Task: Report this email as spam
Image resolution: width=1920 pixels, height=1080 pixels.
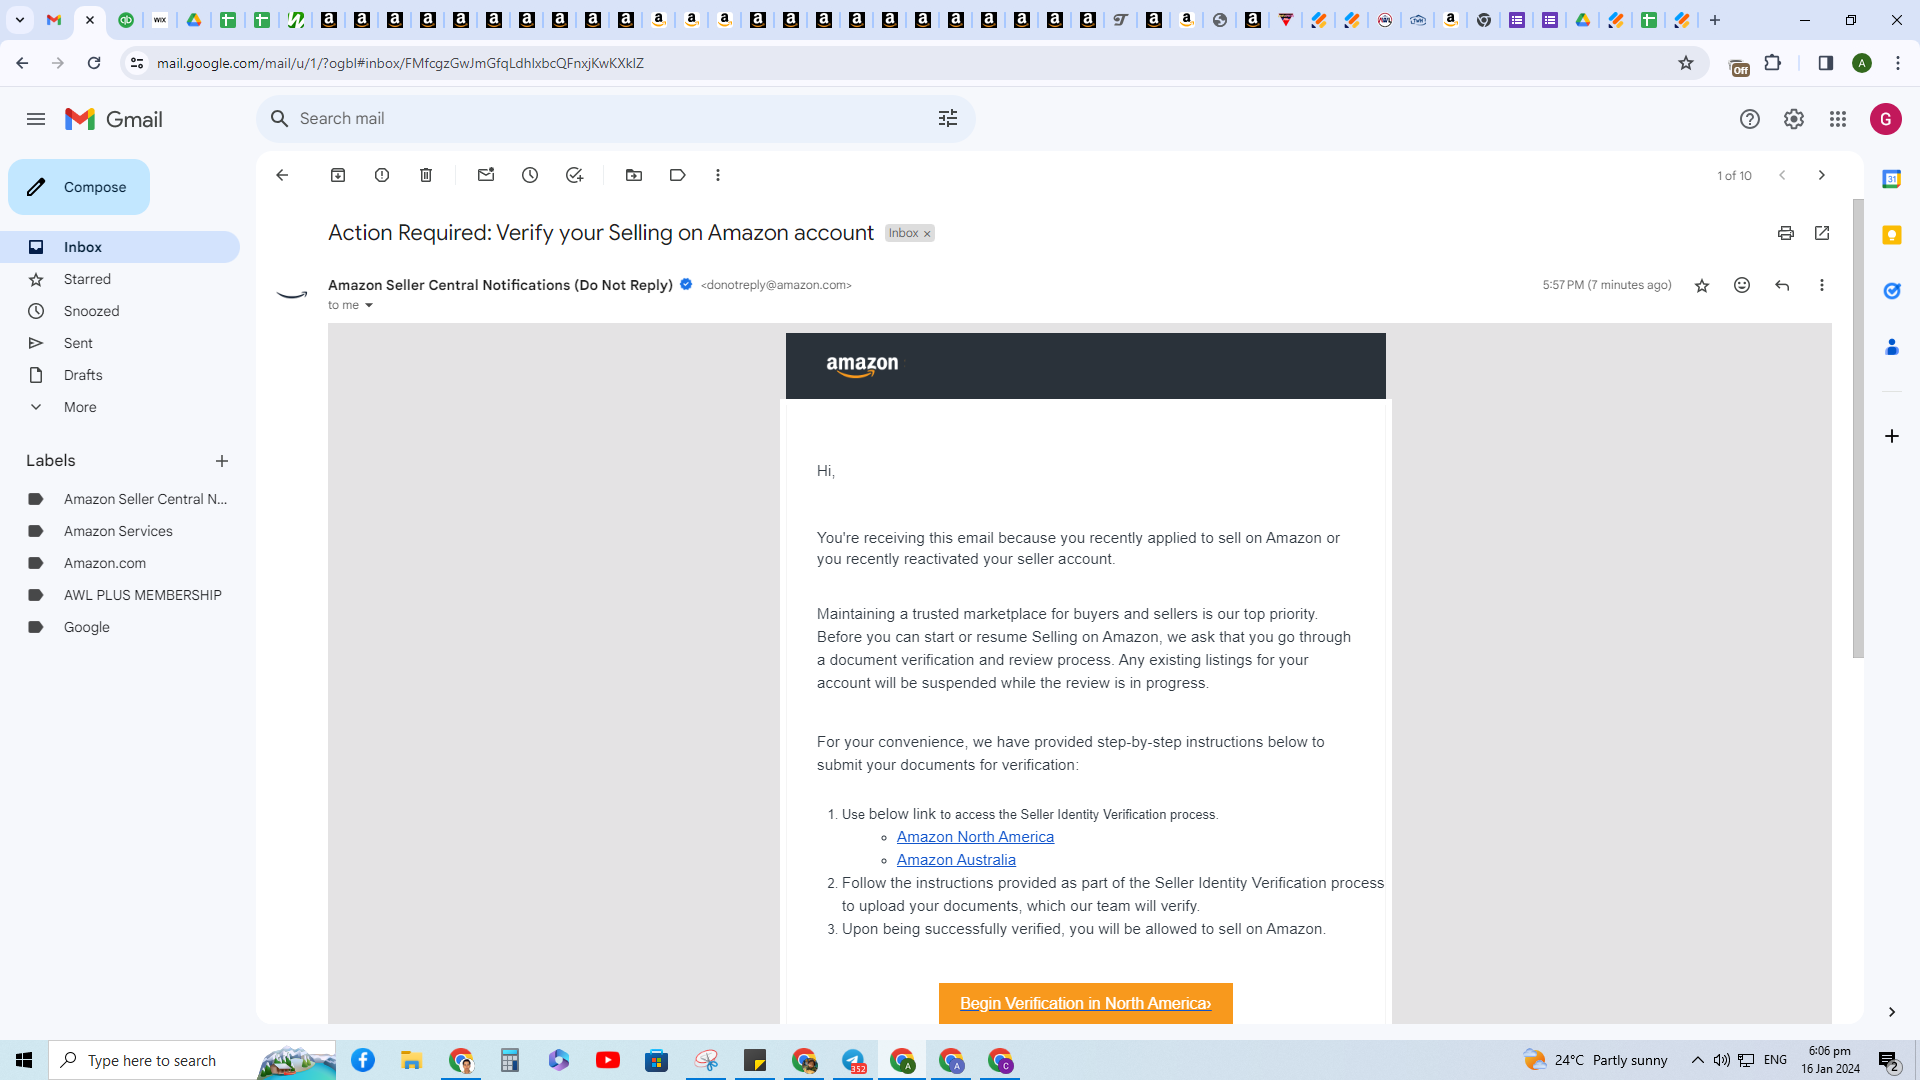Action: (x=382, y=175)
